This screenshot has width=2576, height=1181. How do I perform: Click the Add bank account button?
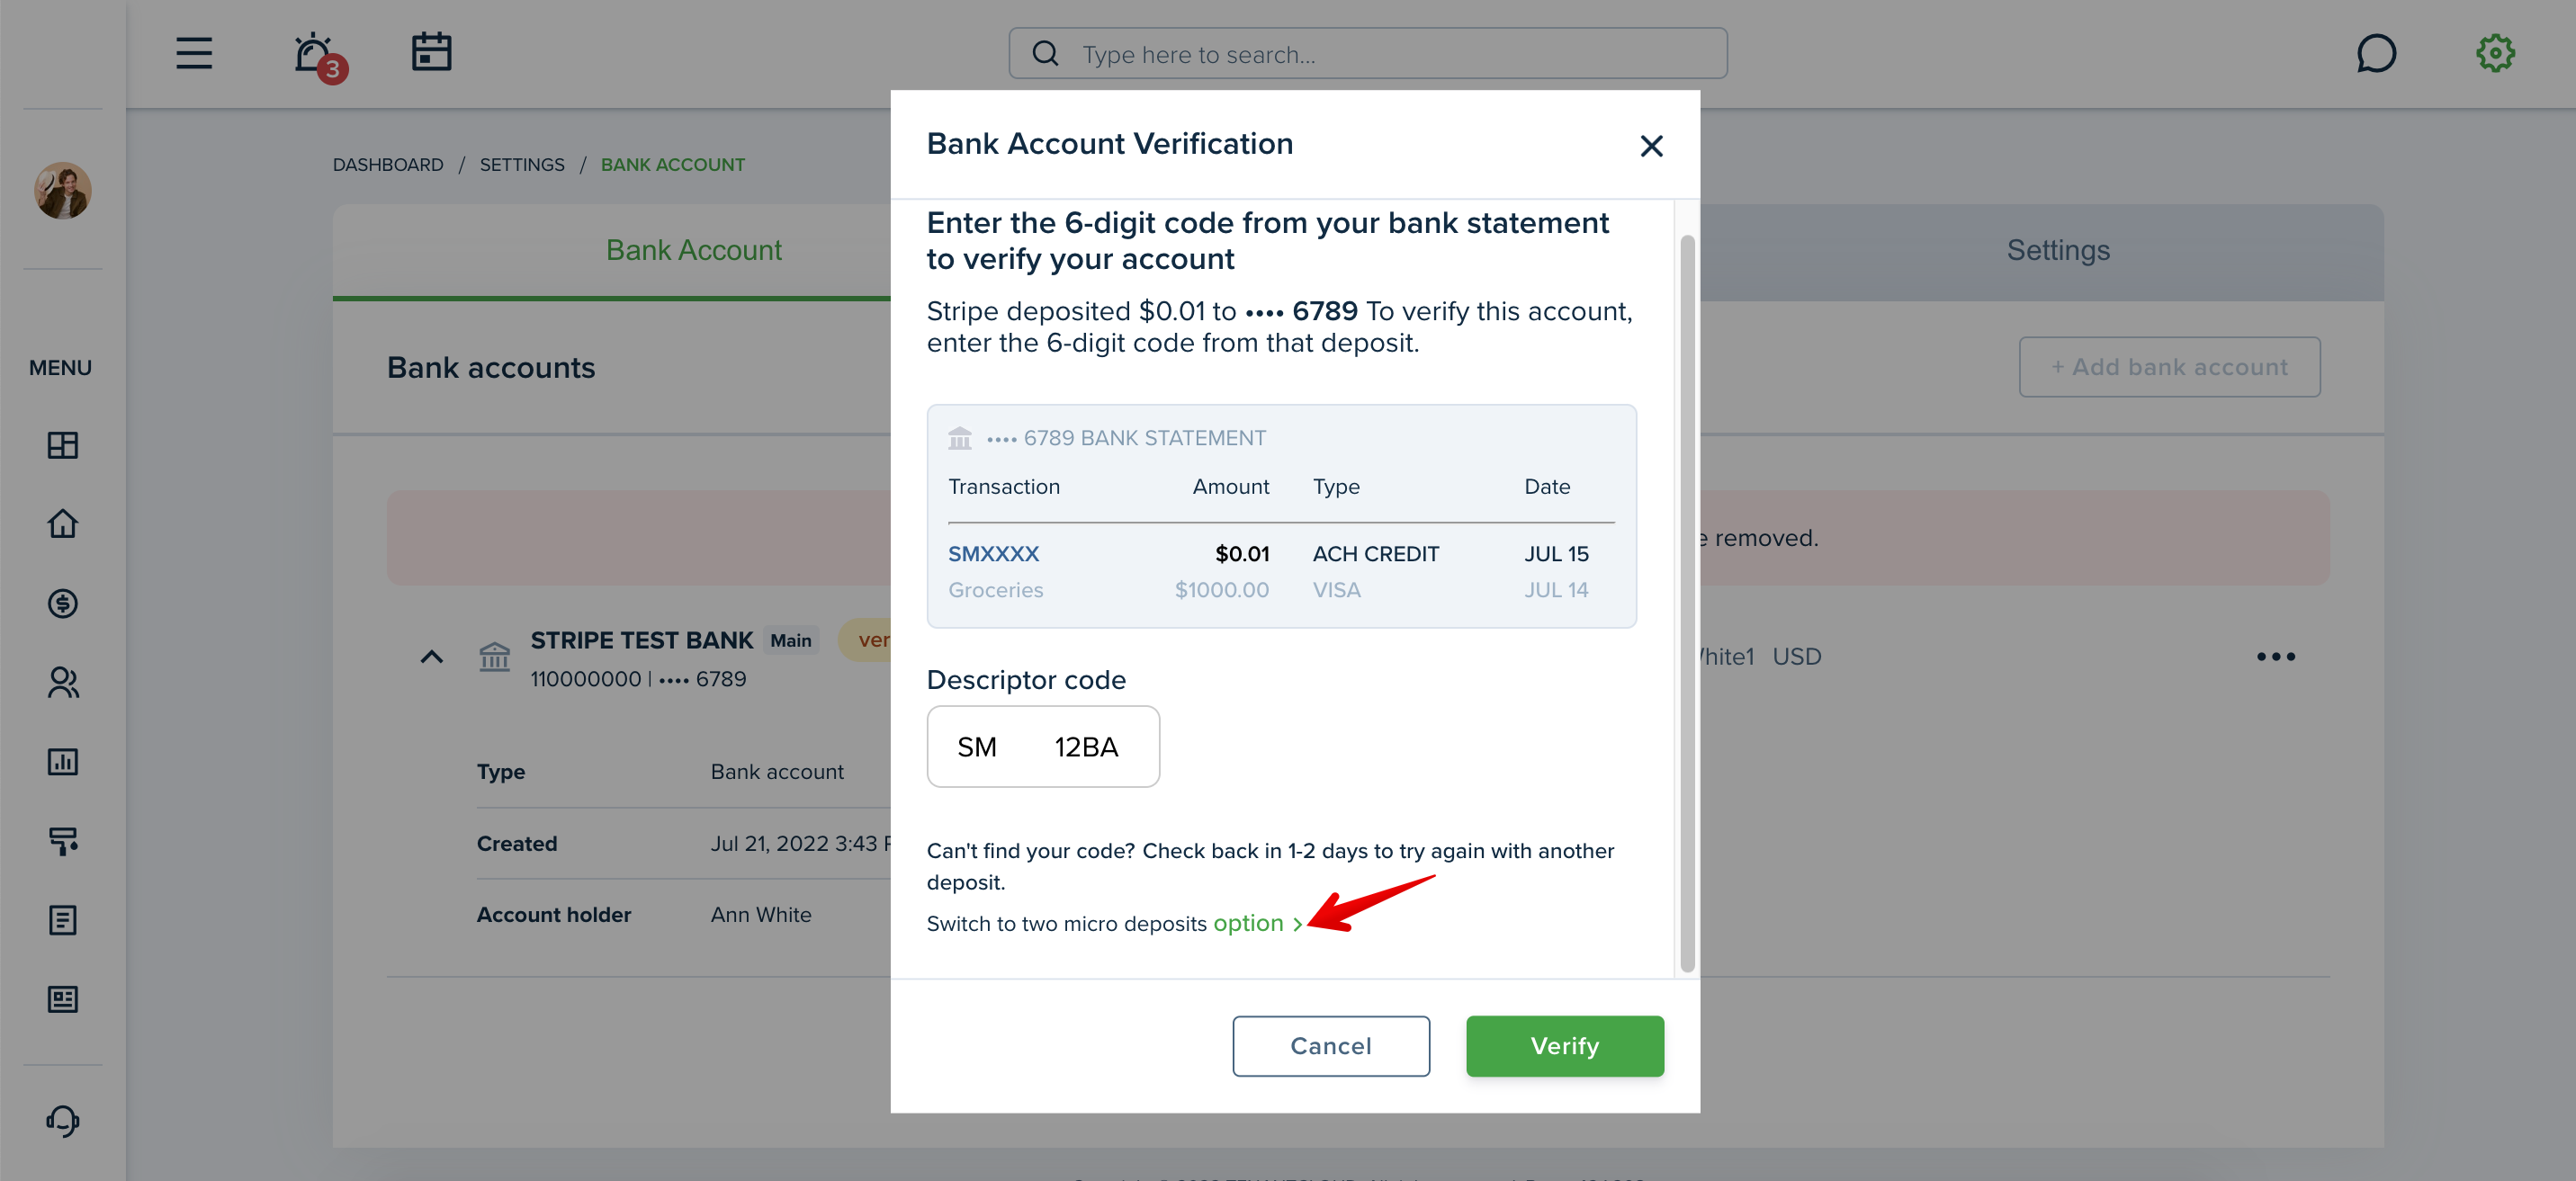point(2168,366)
